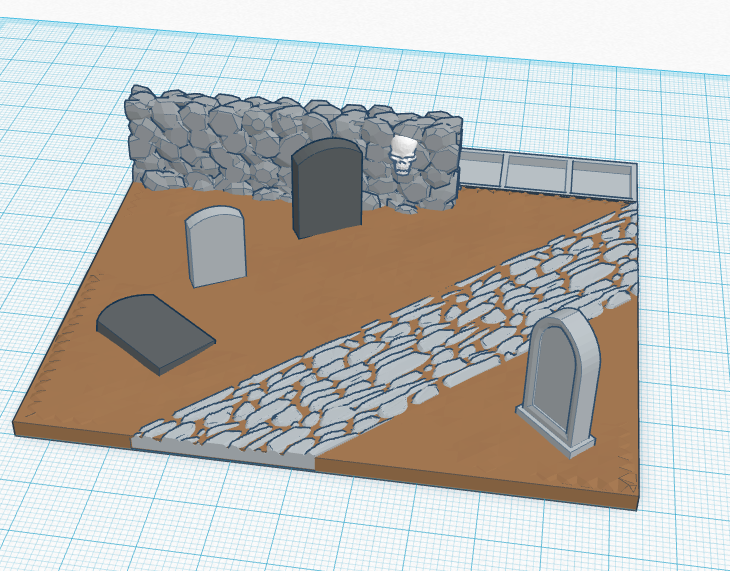The width and height of the screenshot is (730, 571).
Task: Select the white skull on the rock wall
Action: click(x=401, y=156)
